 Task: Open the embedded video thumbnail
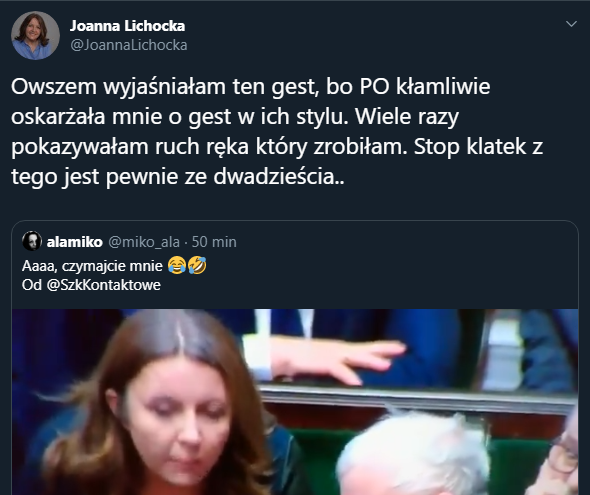click(295, 402)
